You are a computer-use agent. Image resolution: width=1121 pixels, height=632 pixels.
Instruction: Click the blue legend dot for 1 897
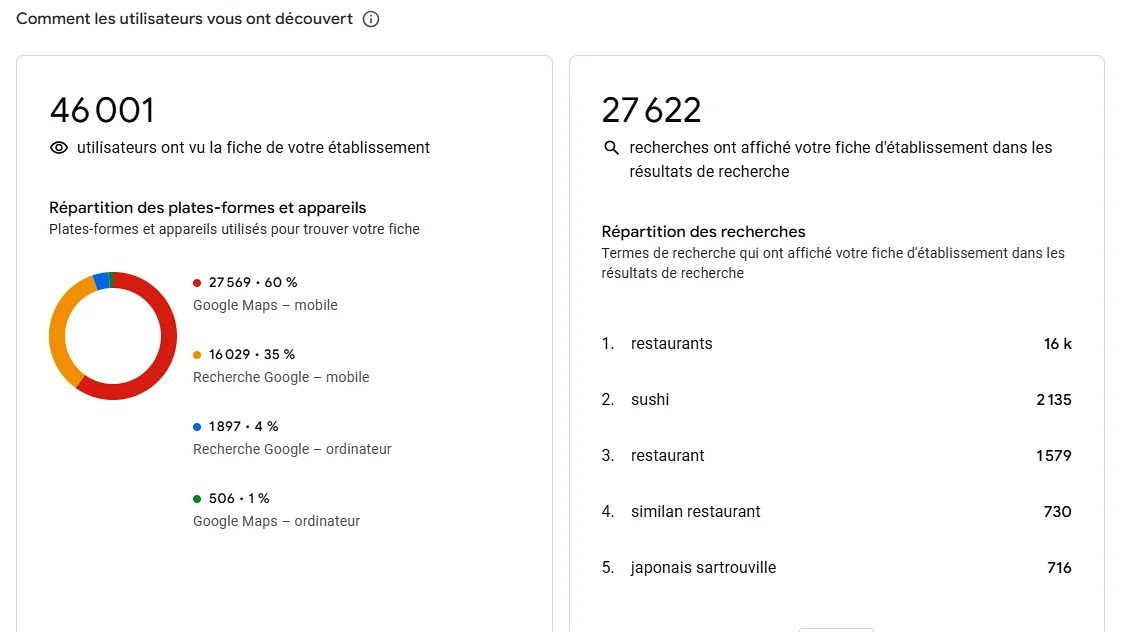(197, 427)
